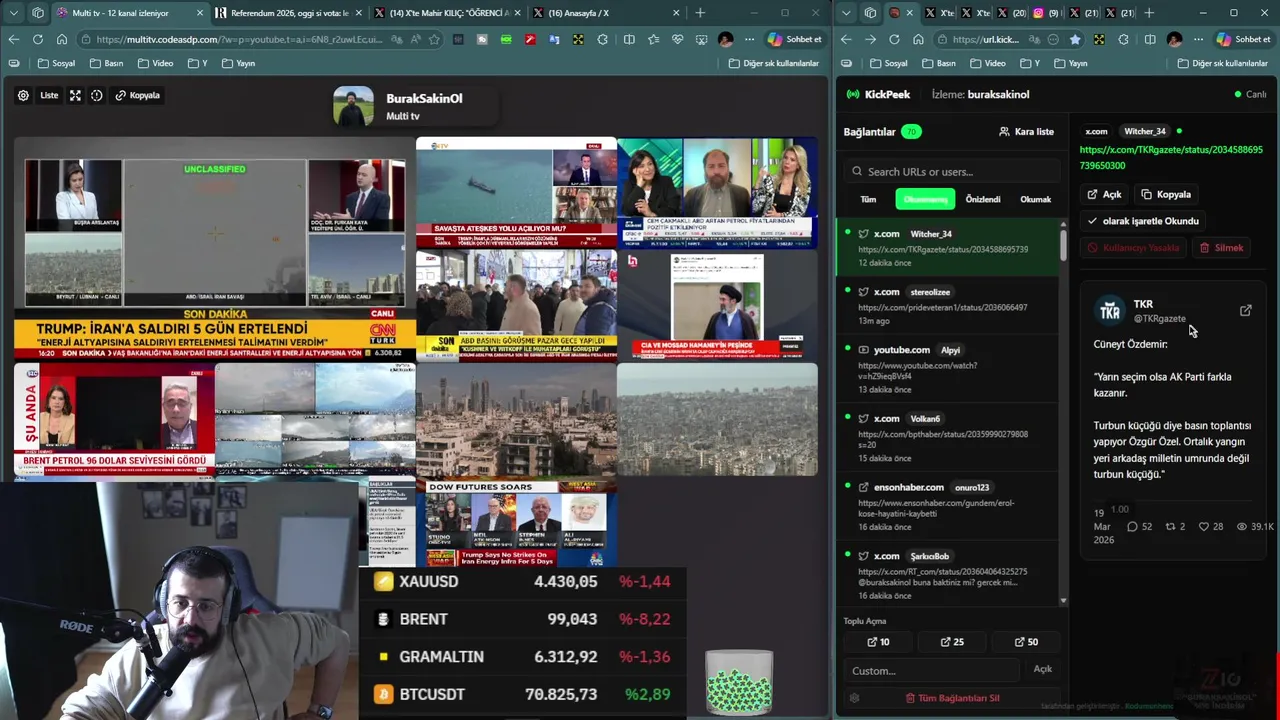Click Kopyala link button in Multi tv toolbar
Screen dimensions: 1280x720
138,95
